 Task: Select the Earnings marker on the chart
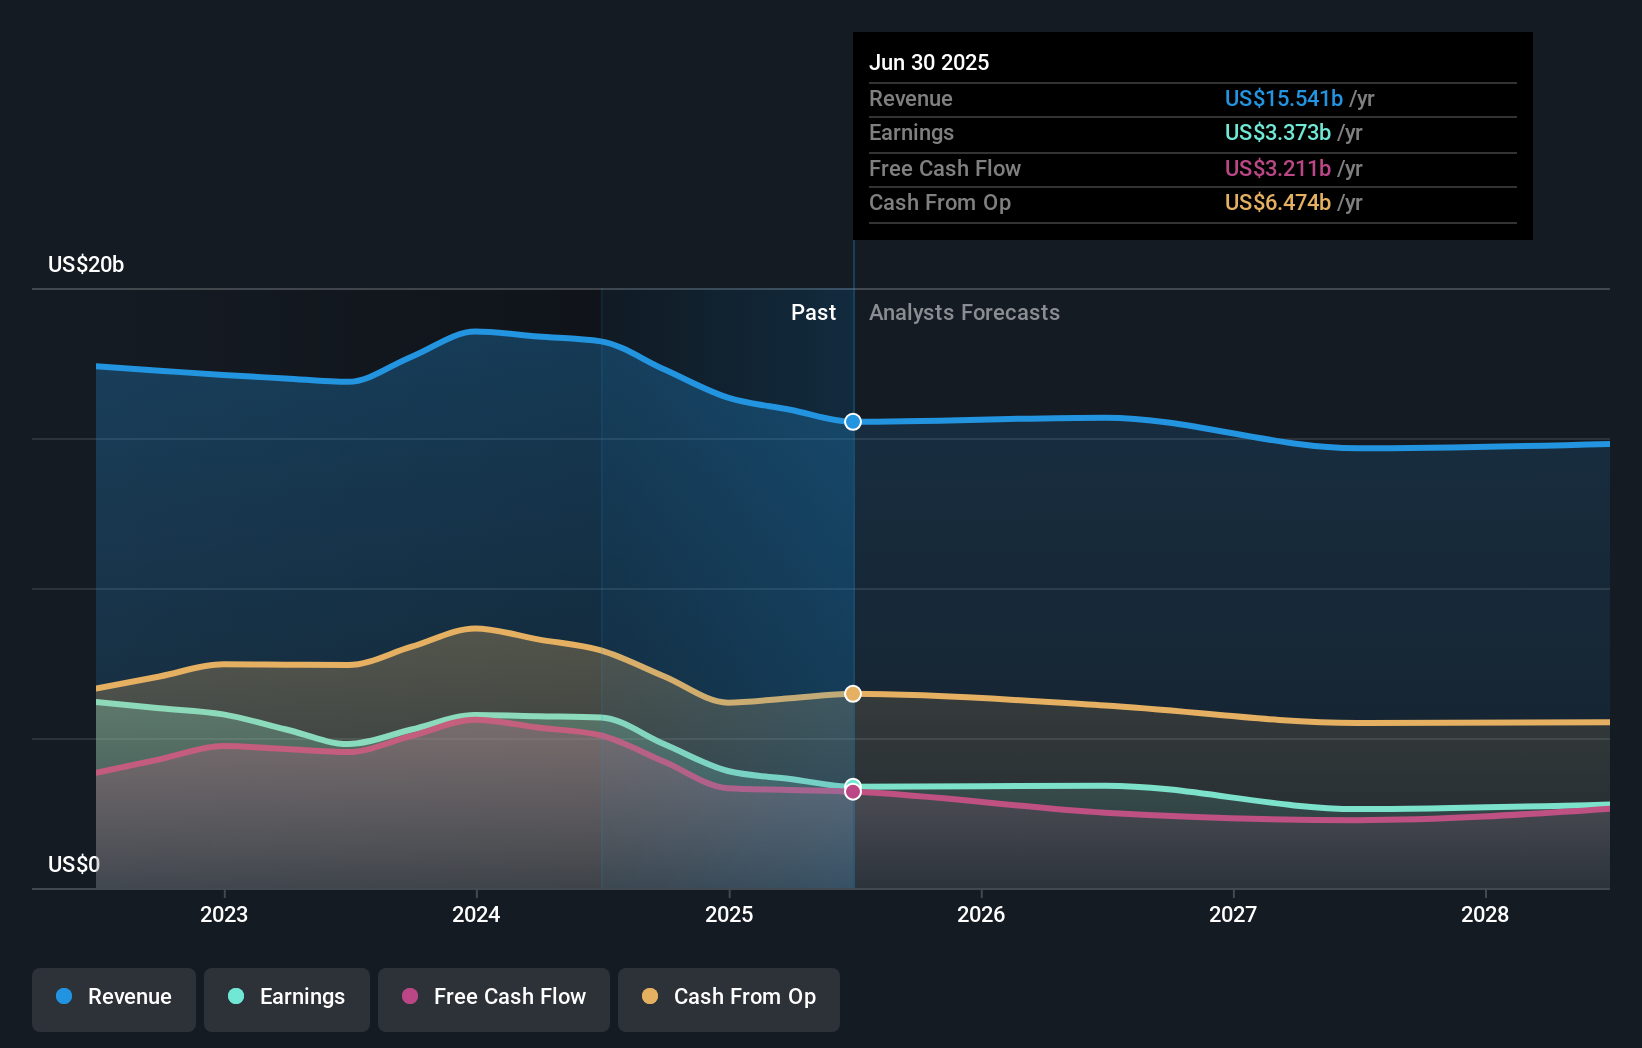(852, 785)
